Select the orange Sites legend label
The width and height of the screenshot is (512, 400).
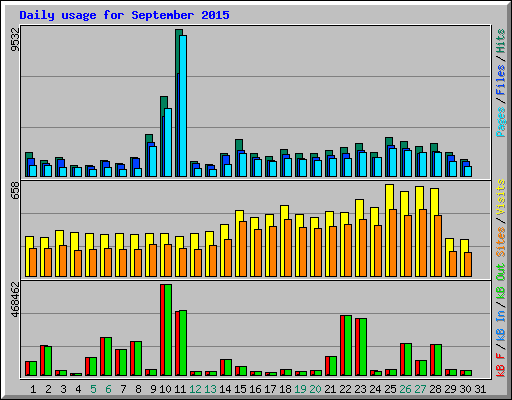(500, 242)
